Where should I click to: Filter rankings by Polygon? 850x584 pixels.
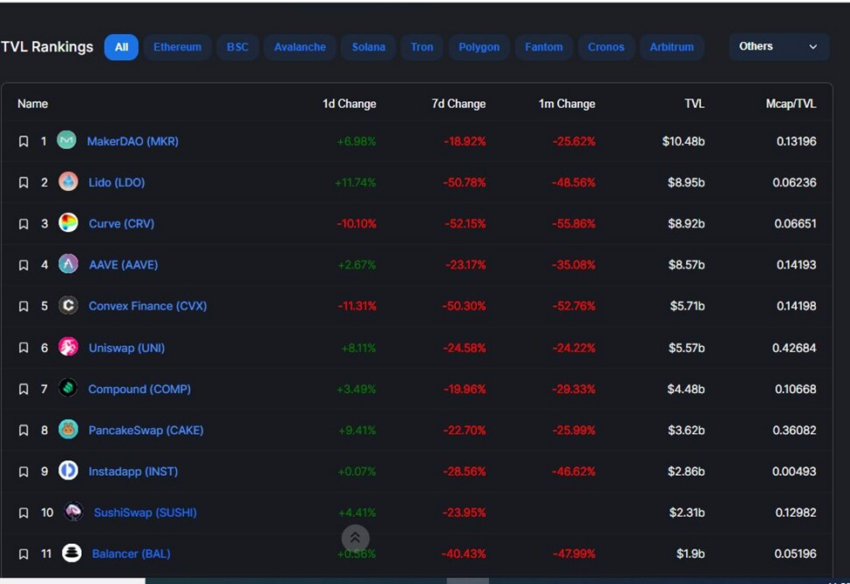[x=479, y=47]
